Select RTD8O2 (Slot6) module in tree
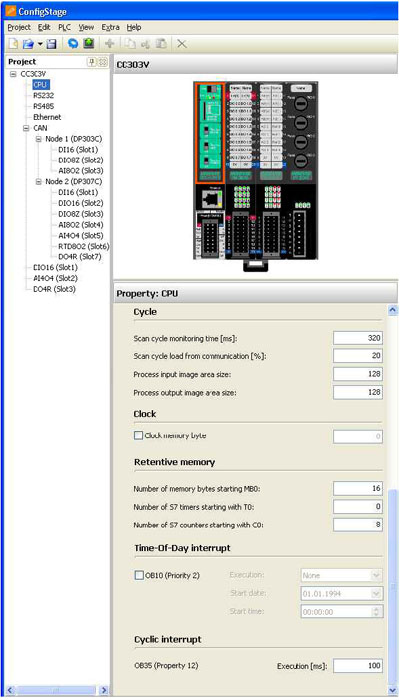 (x=84, y=246)
